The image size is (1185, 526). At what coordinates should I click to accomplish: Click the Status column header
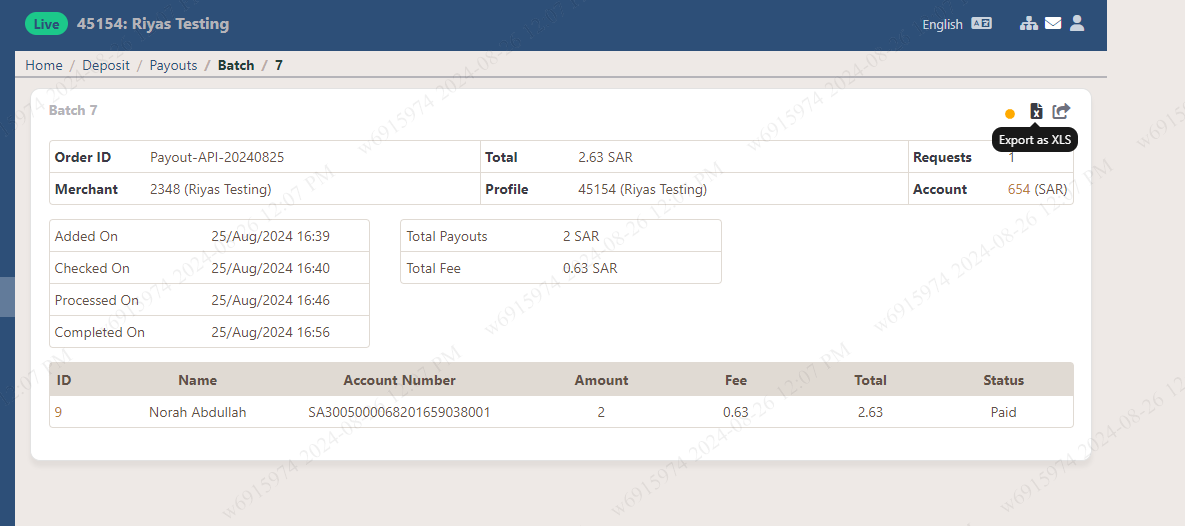point(1004,380)
